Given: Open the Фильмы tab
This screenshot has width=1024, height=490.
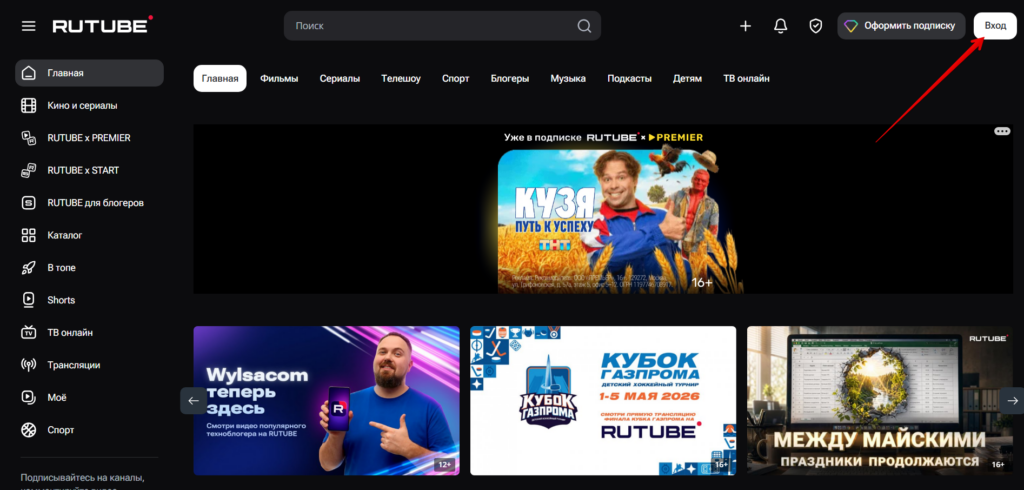Looking at the screenshot, I should (x=279, y=78).
